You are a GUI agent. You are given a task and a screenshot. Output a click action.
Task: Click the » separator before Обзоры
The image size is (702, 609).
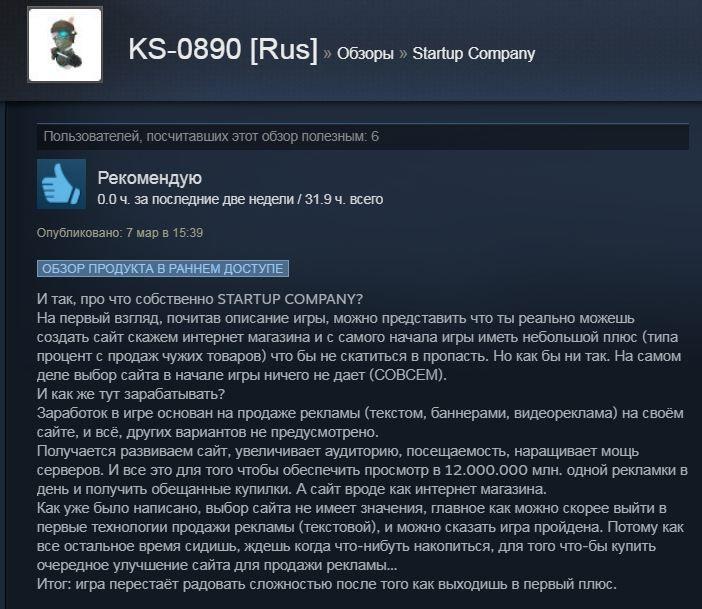click(x=327, y=54)
